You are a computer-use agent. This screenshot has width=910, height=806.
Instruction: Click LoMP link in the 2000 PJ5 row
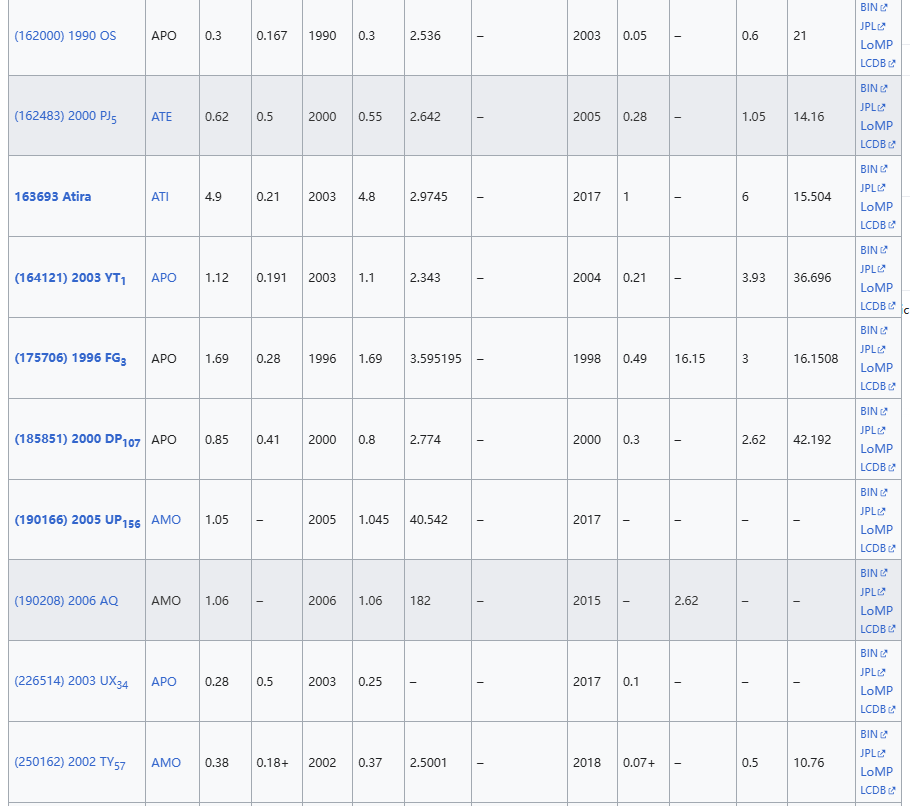click(876, 126)
